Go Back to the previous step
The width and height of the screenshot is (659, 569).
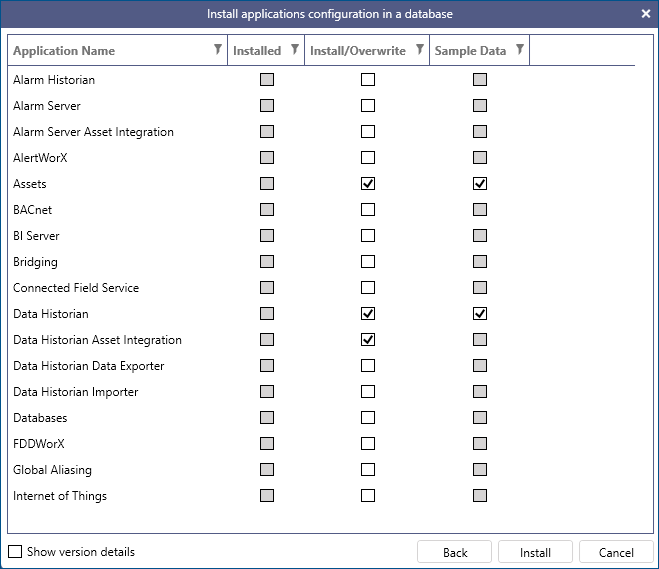click(454, 552)
